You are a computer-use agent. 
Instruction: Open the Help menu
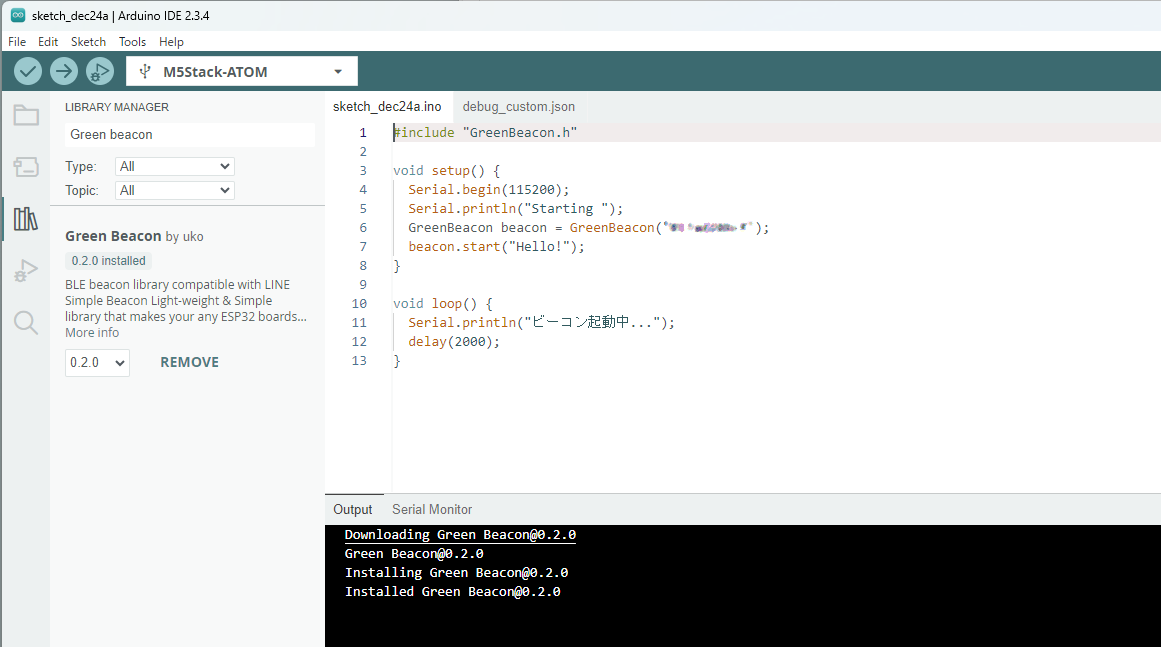[x=171, y=41]
